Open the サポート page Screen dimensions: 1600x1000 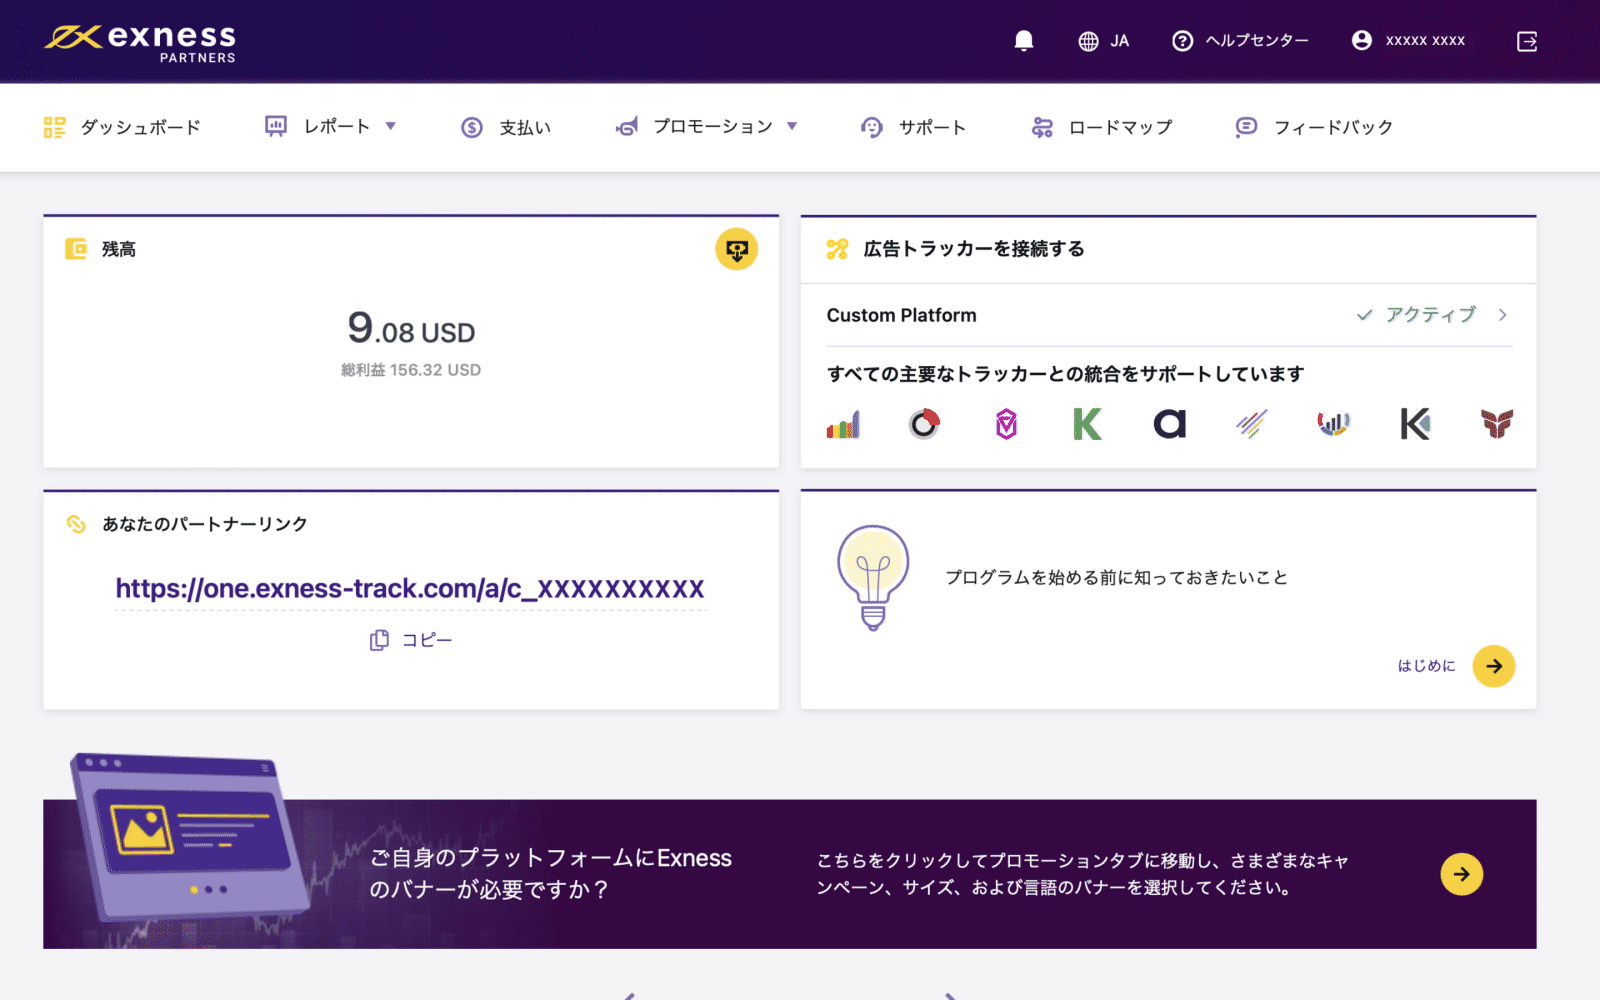[x=932, y=127]
